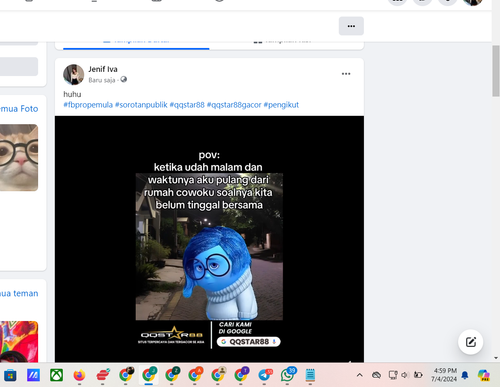
Task: Check the globe public audience icon
Action: 124,79
